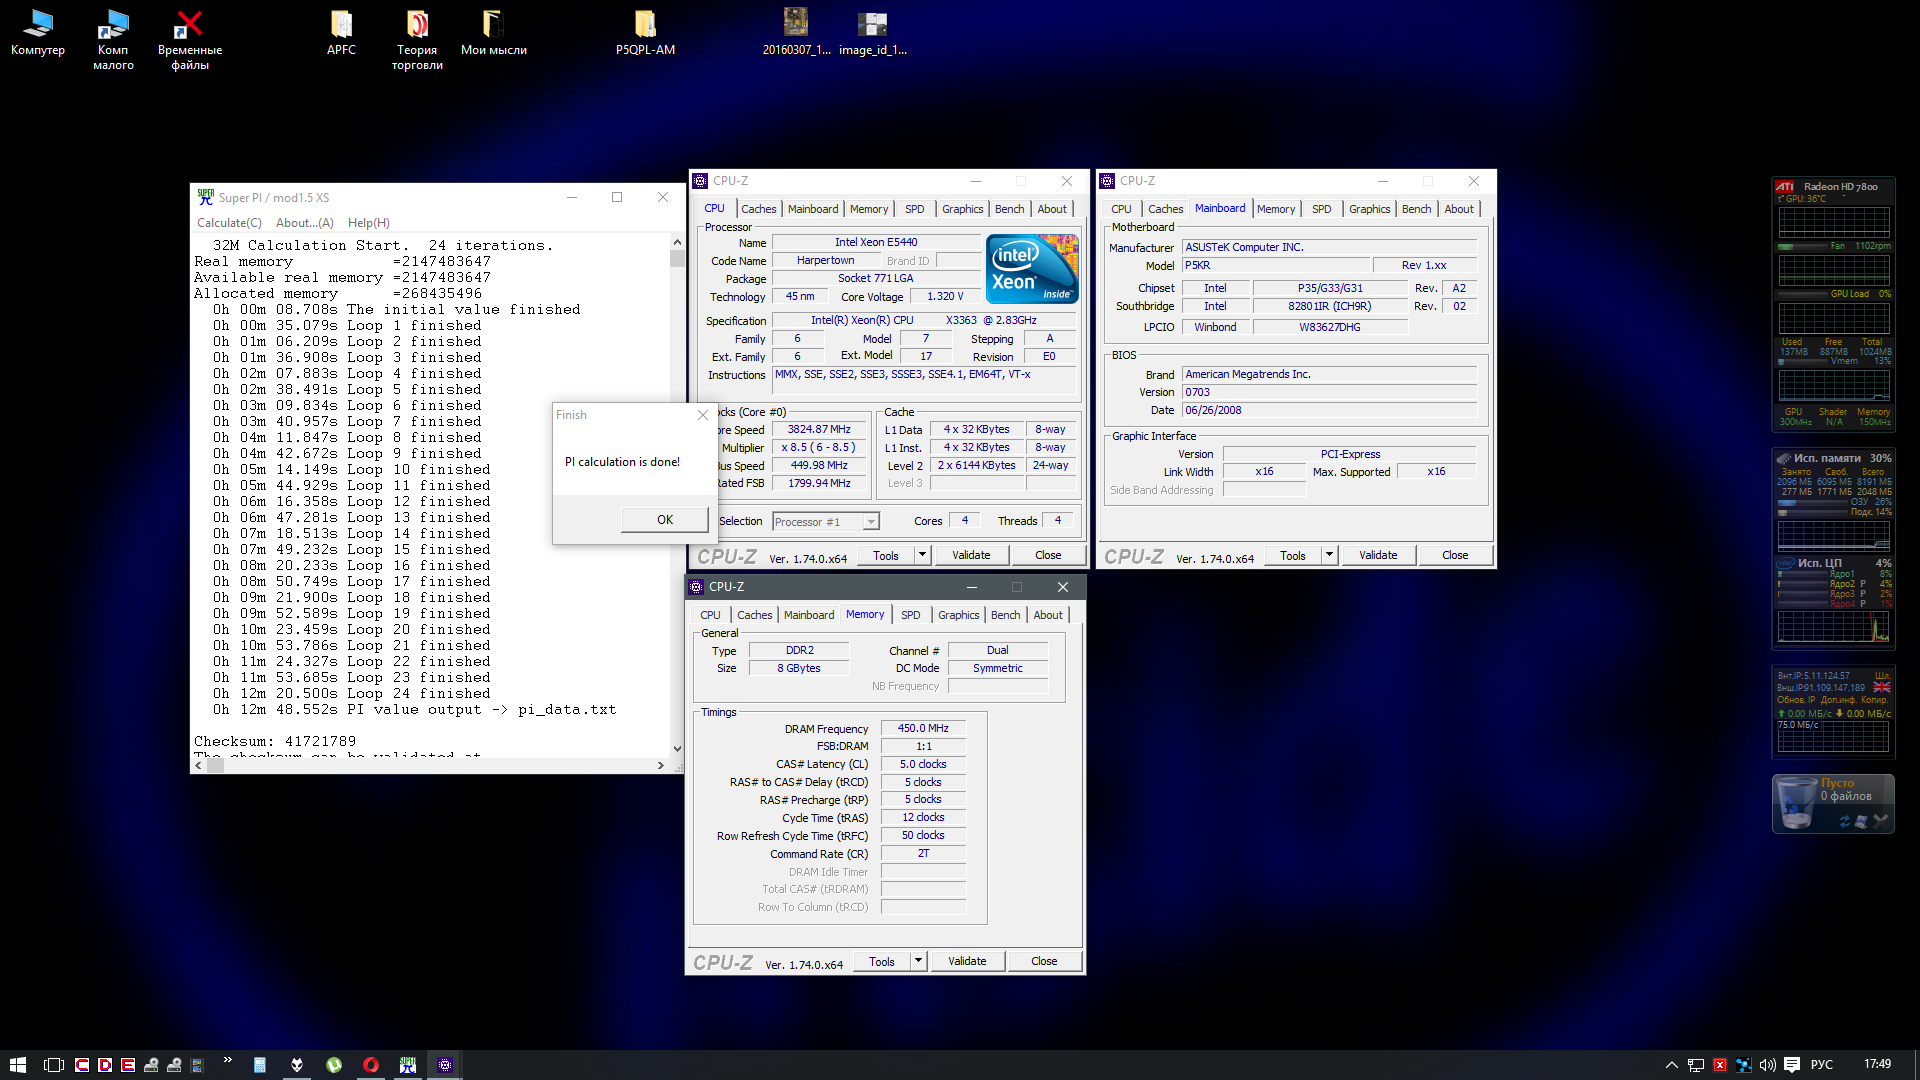Viewport: 1920px width, 1080px height.
Task: Switch to Super PI taskbar button
Action: (x=408, y=1065)
